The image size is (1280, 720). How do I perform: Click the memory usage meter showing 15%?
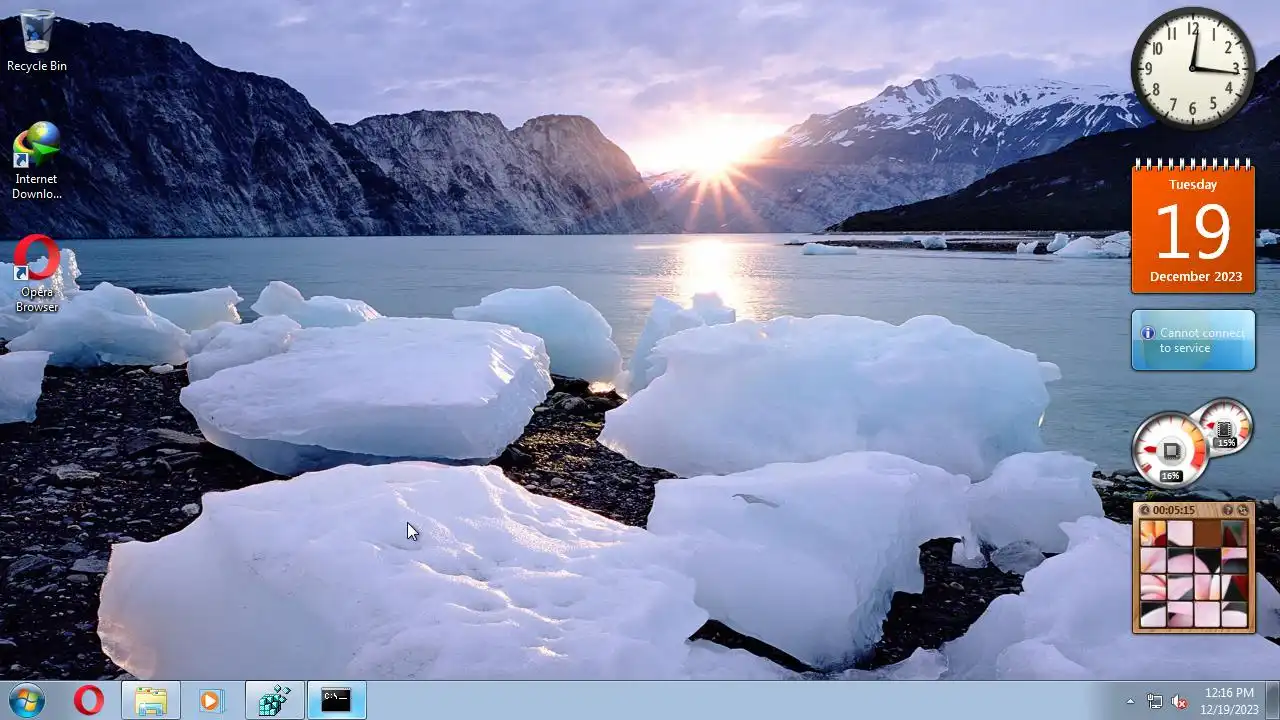pos(1226,426)
